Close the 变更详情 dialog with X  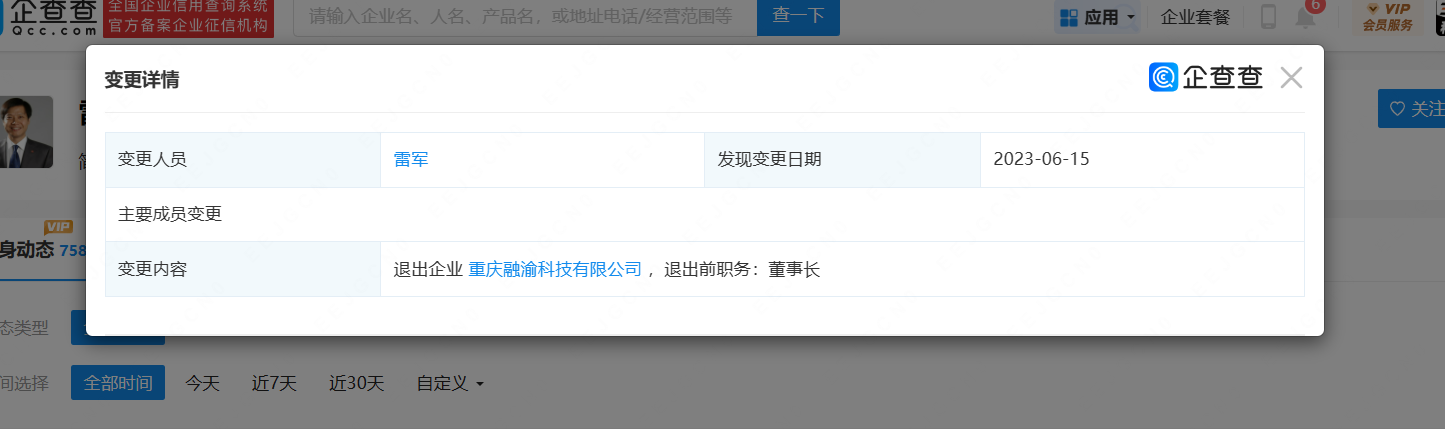1291,78
